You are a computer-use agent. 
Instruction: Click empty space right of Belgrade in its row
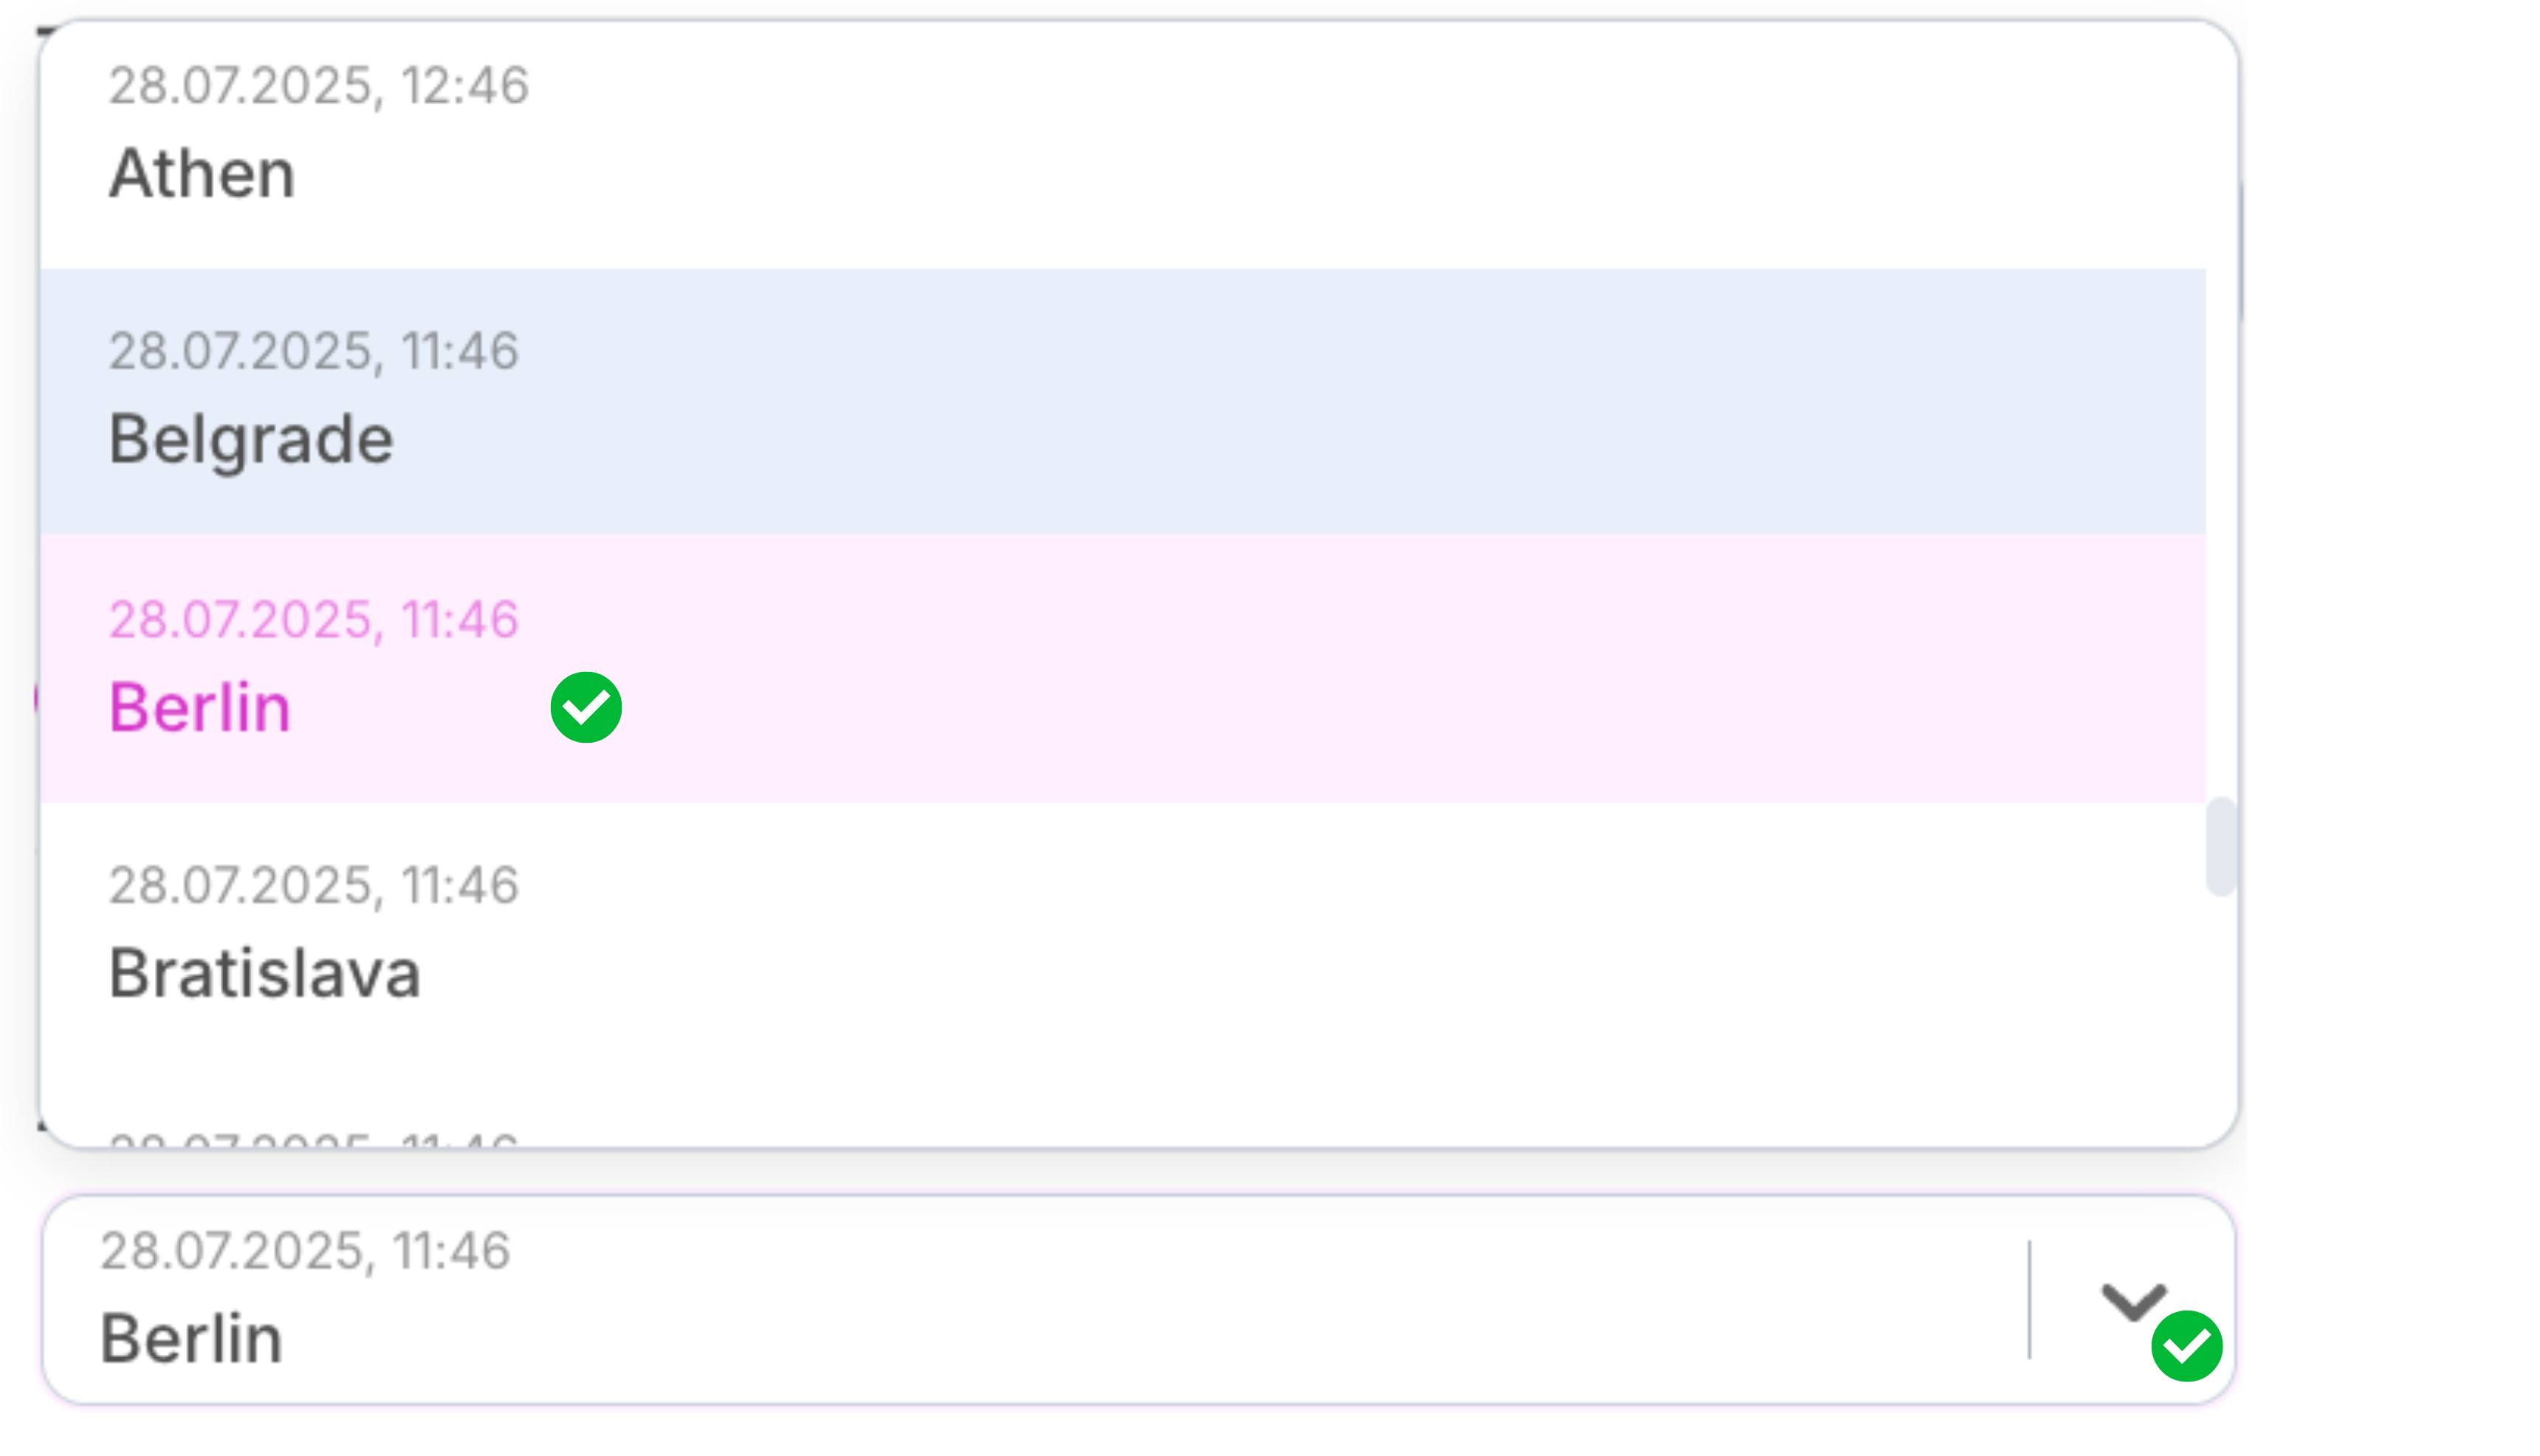(1300, 440)
